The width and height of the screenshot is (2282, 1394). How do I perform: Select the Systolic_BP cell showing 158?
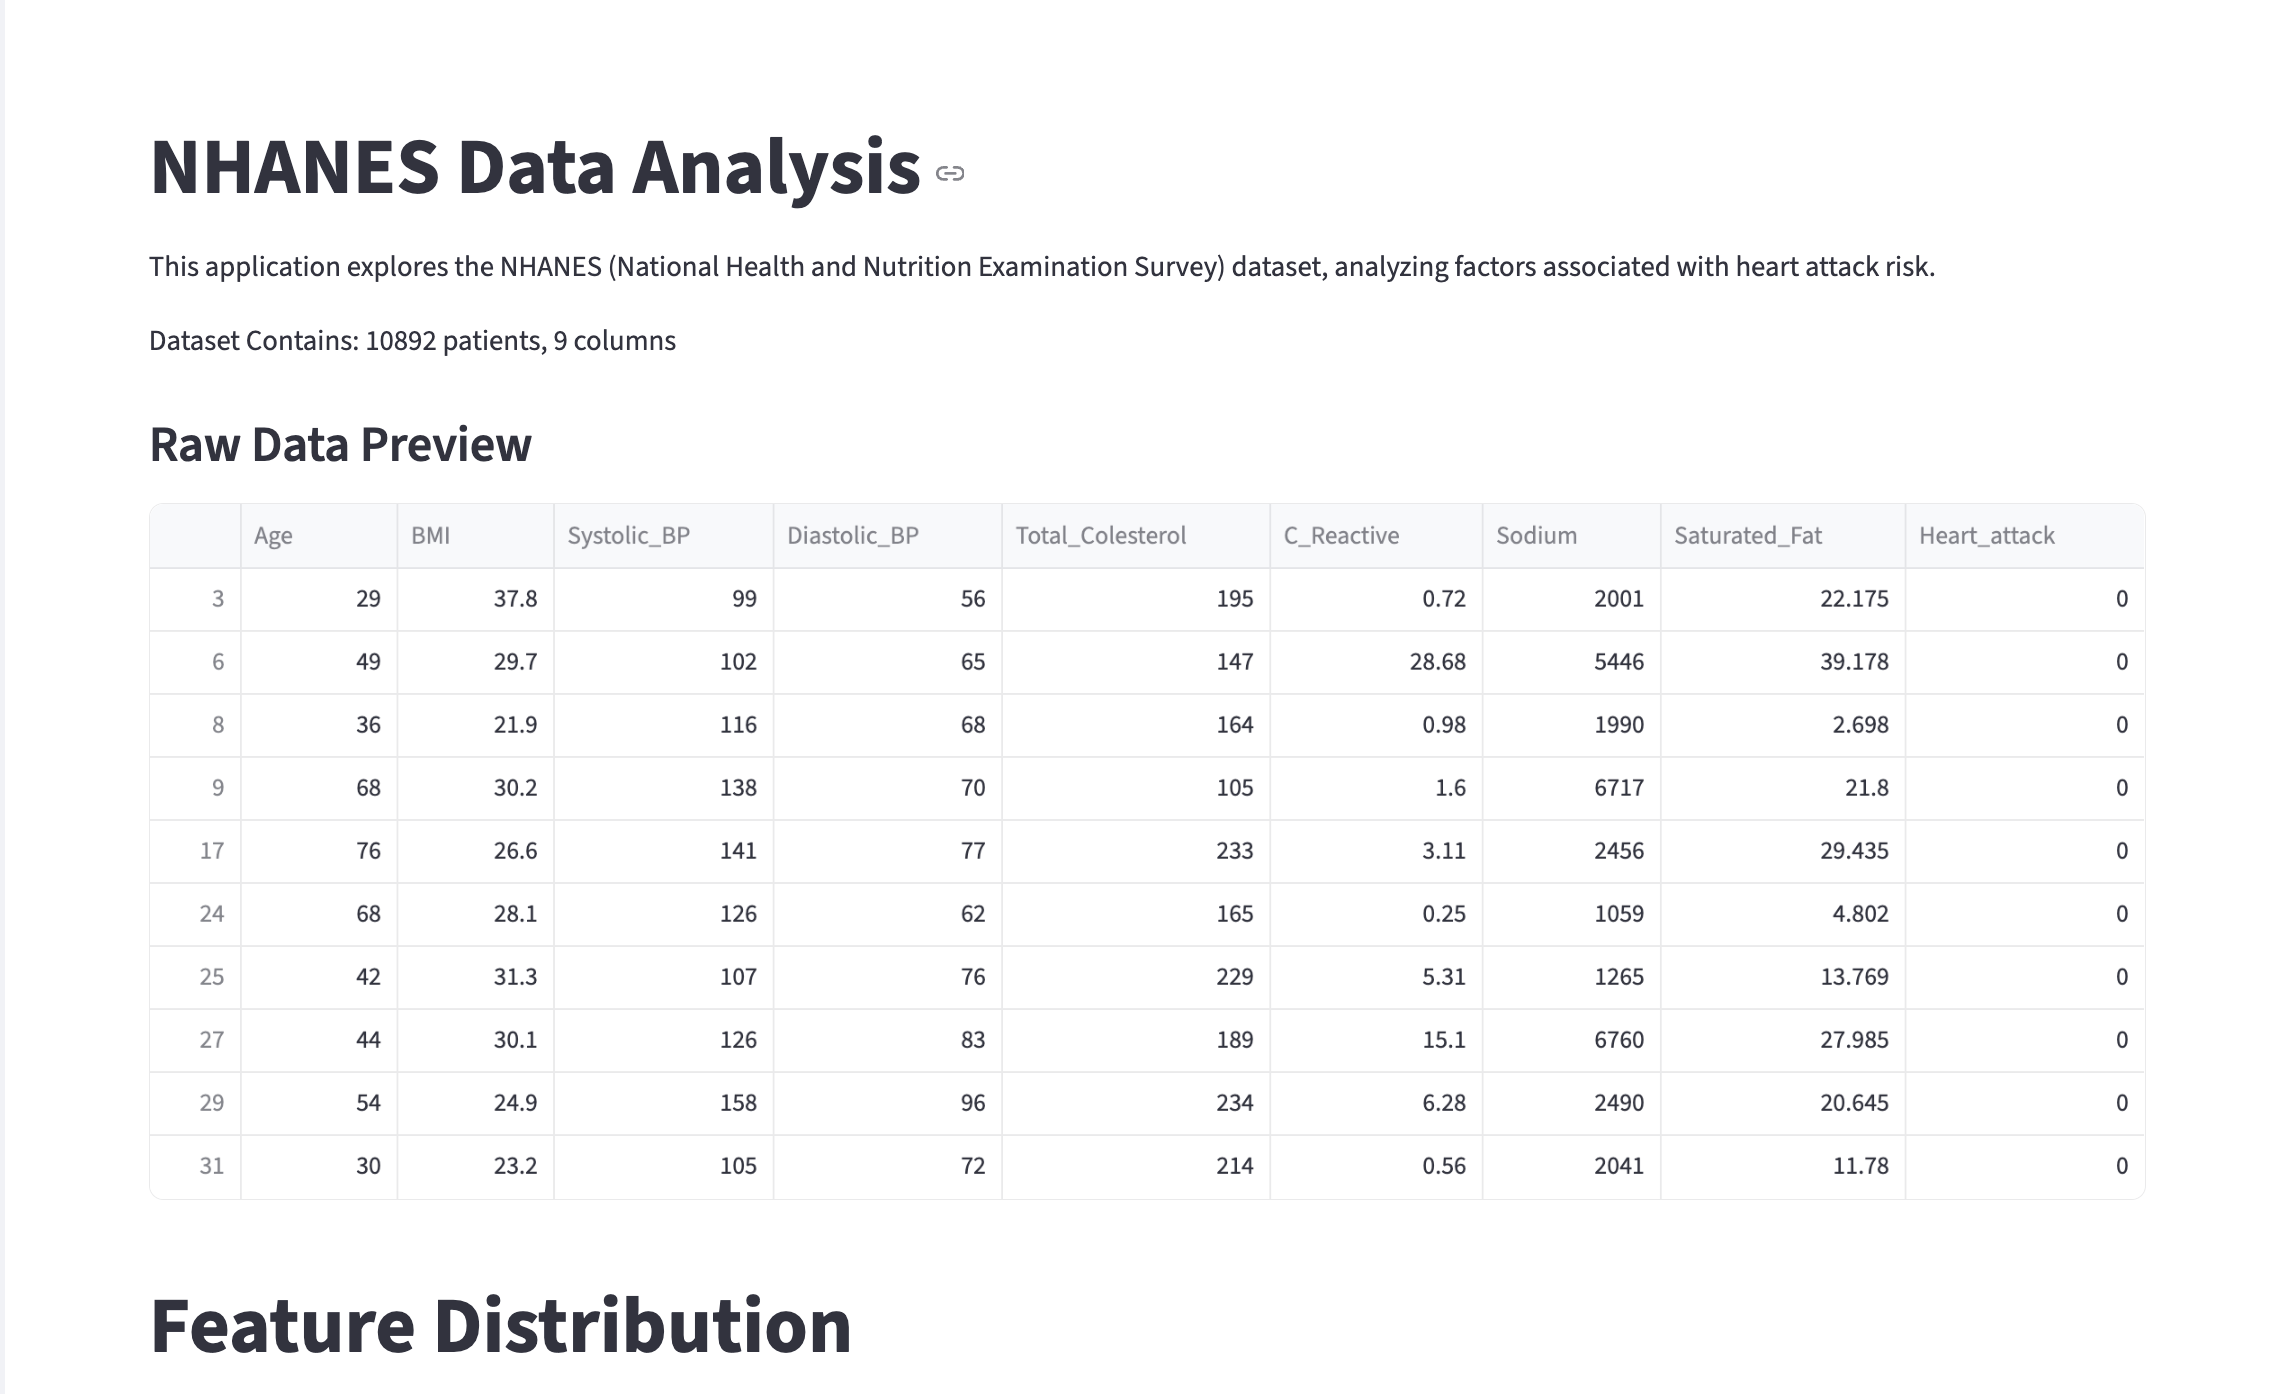[x=664, y=1103]
